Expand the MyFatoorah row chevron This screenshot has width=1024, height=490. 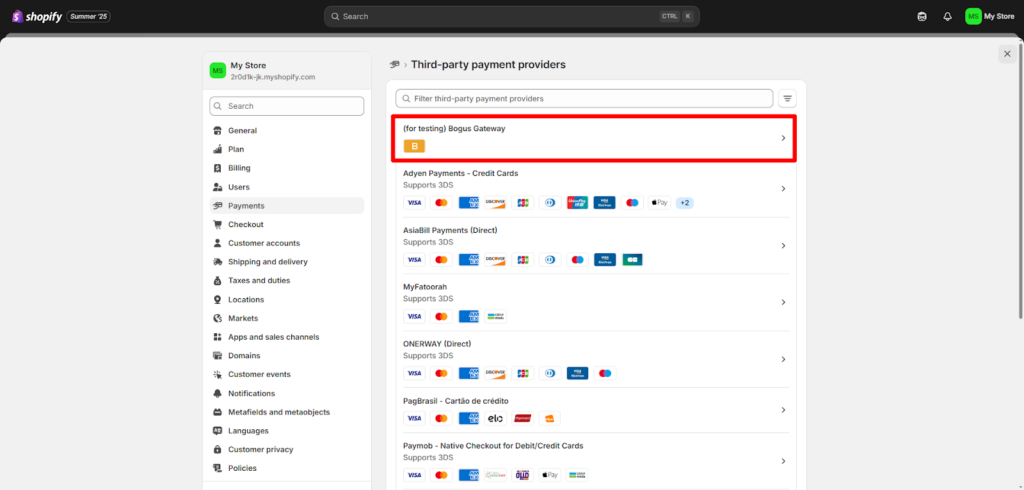point(783,302)
